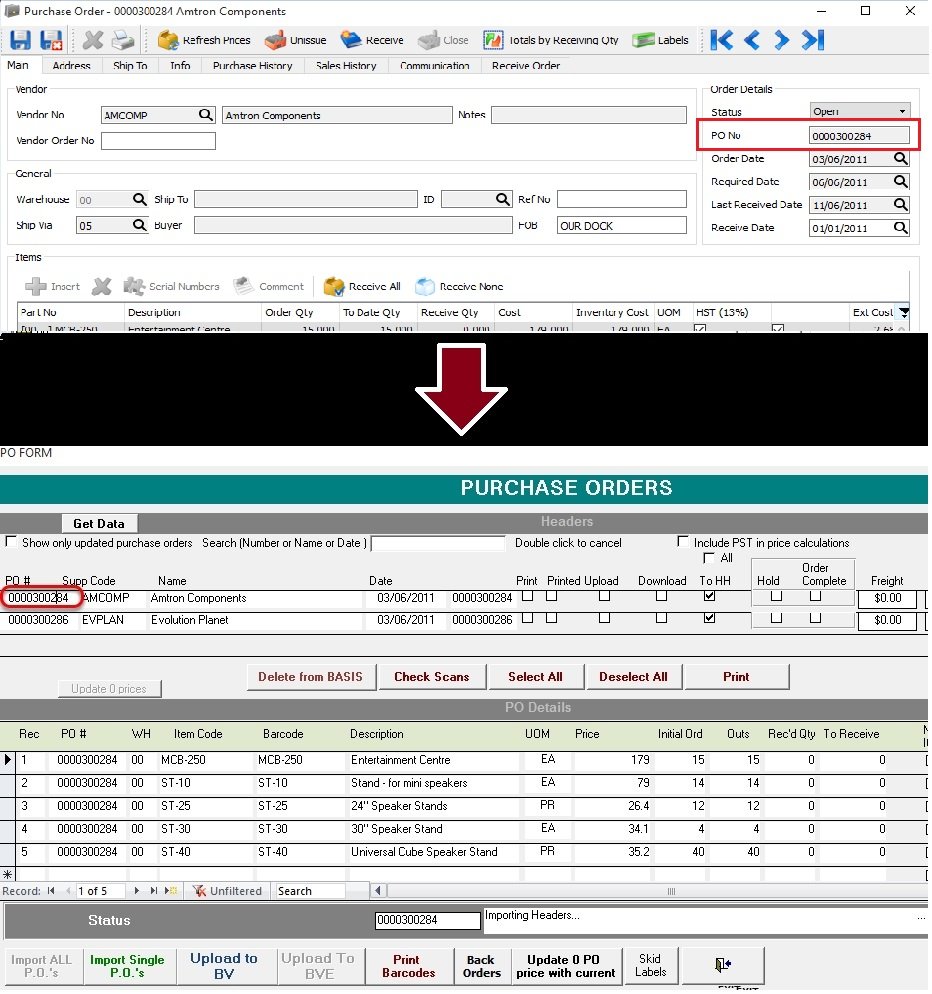Image resolution: width=932 pixels, height=994 pixels.
Task: Click the Unissue toolbar button
Action: [295, 41]
